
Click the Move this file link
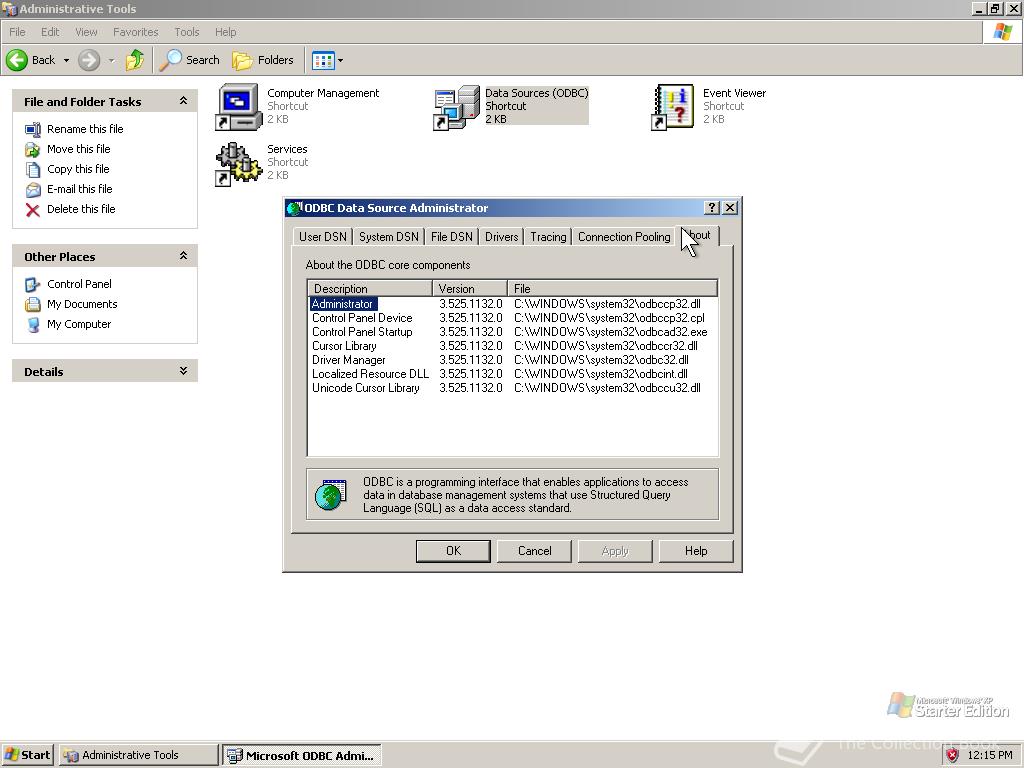(78, 150)
